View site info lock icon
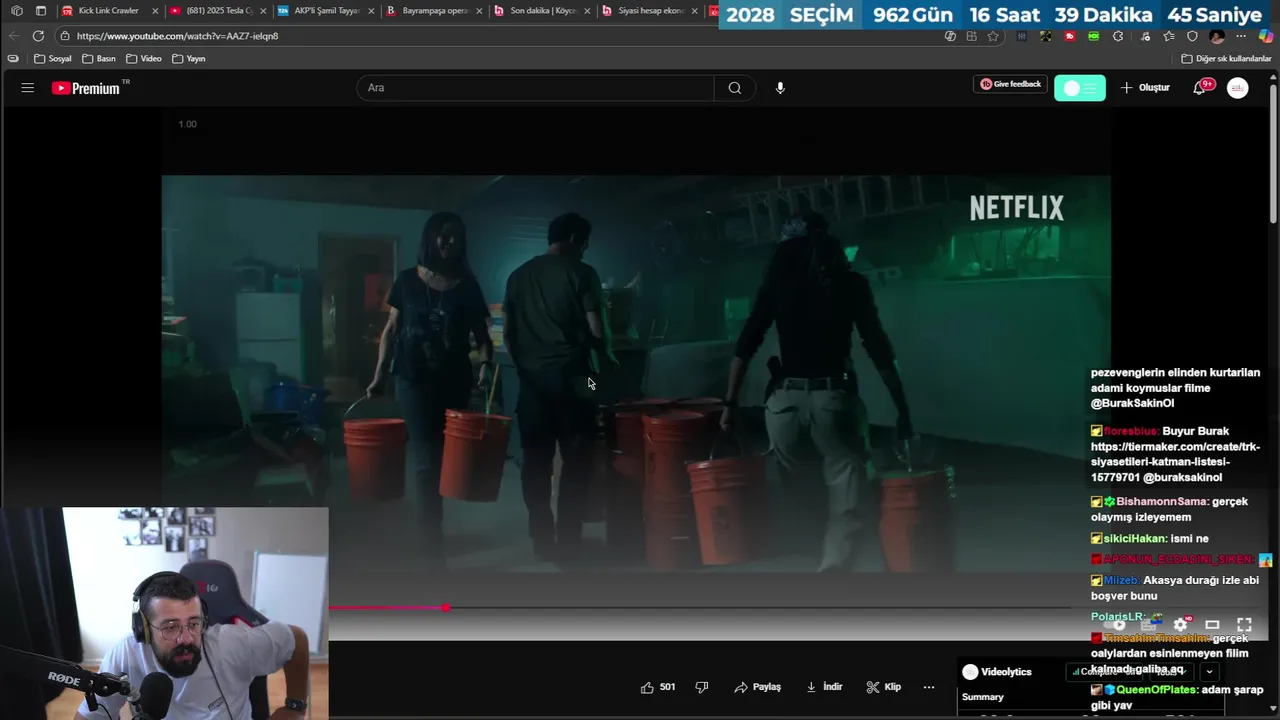 (65, 36)
